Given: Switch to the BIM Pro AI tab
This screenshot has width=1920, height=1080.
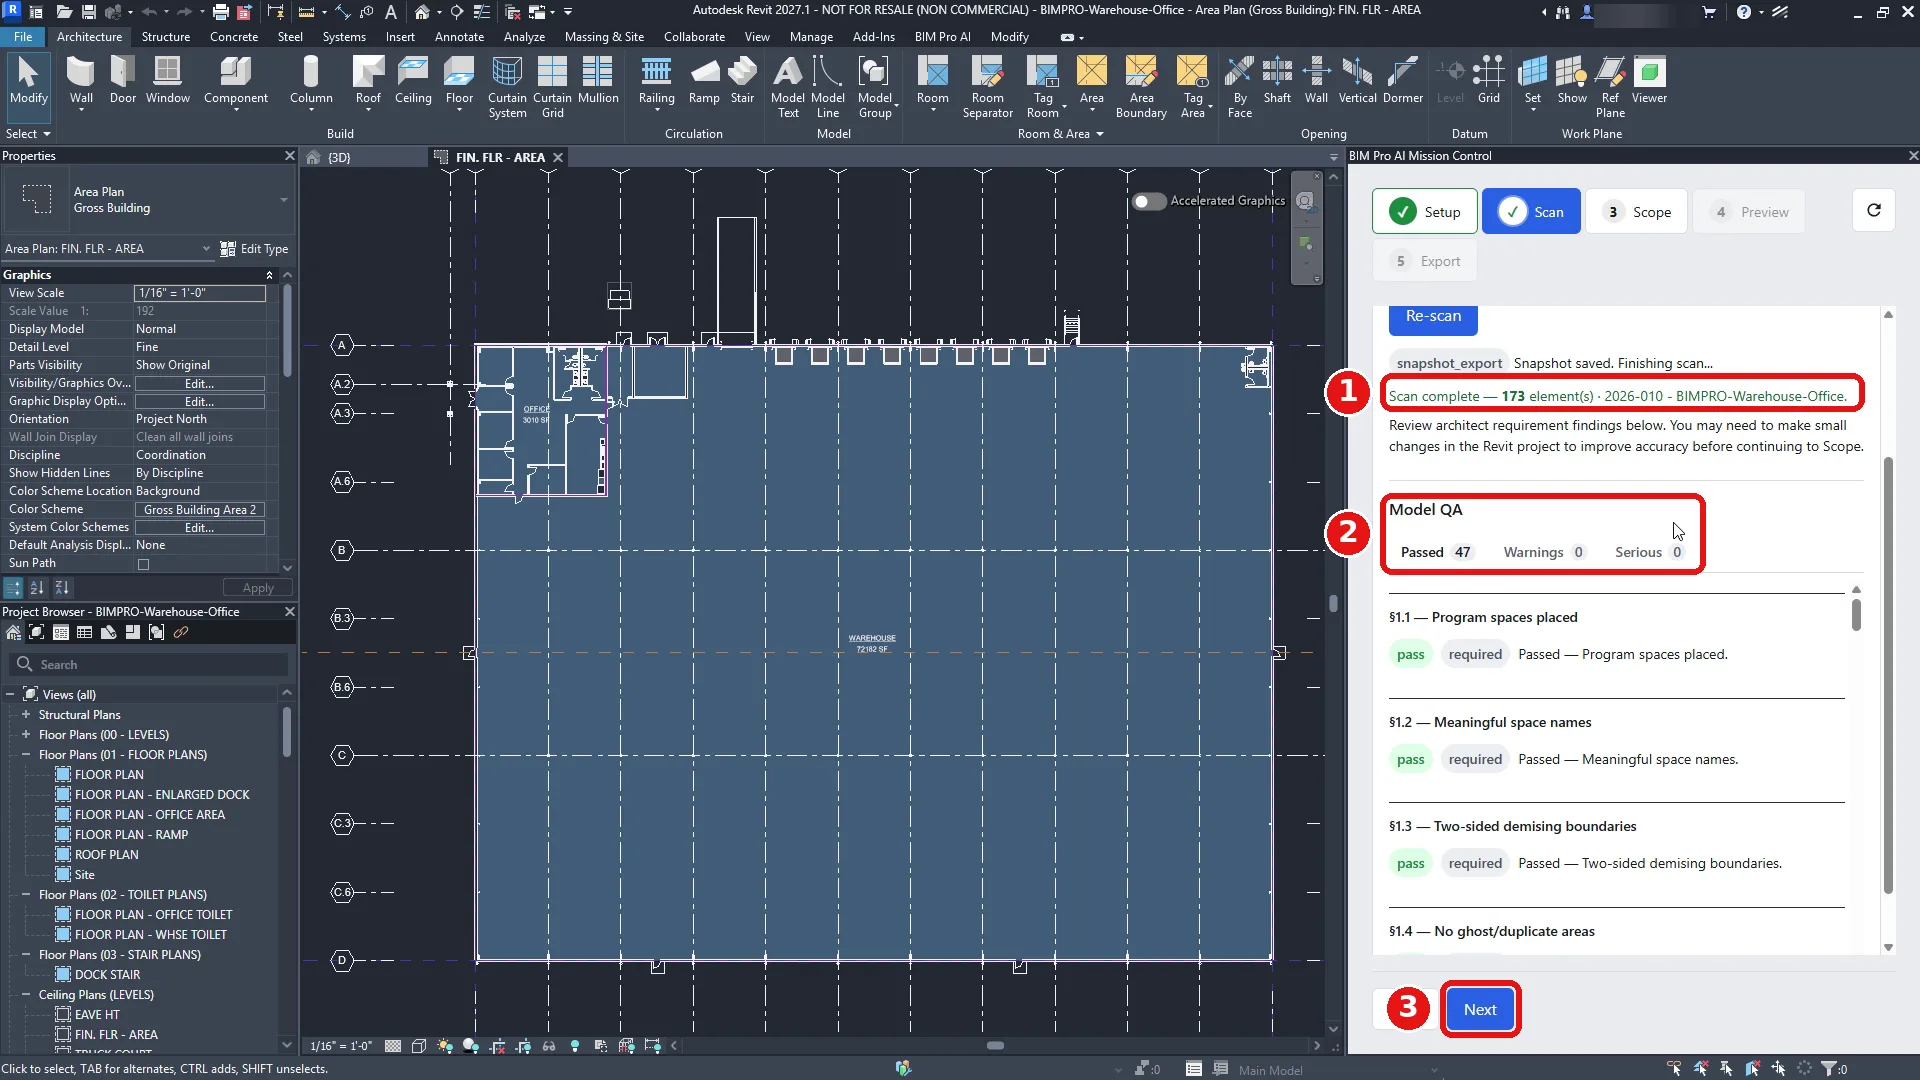Looking at the screenshot, I should (942, 37).
